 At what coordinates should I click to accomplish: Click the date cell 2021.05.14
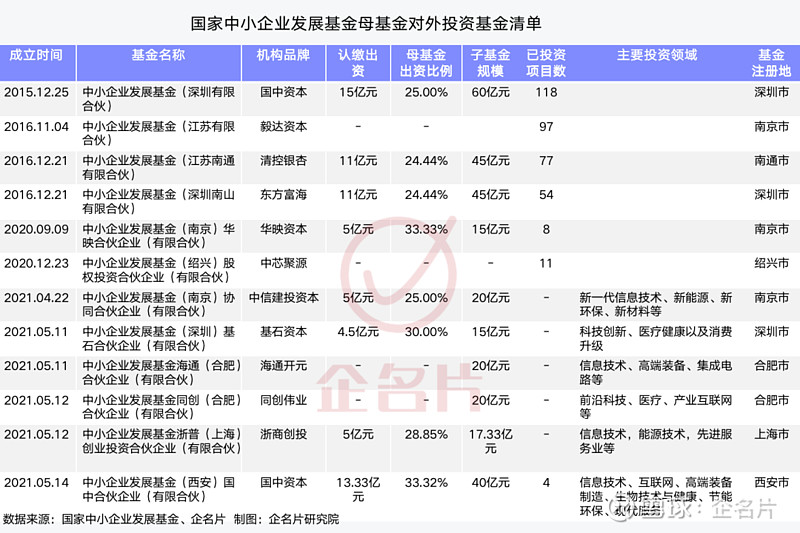pos(36,482)
